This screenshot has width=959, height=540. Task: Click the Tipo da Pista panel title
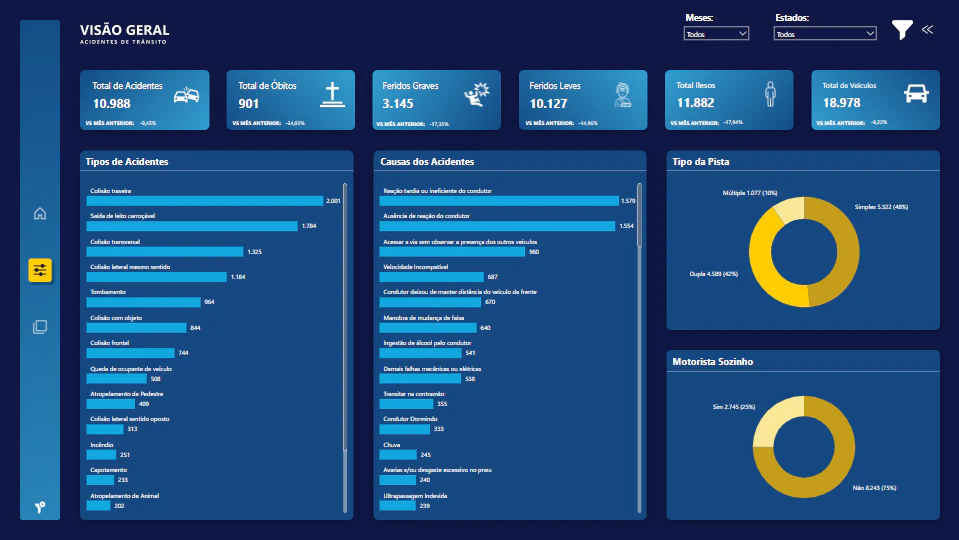click(701, 161)
